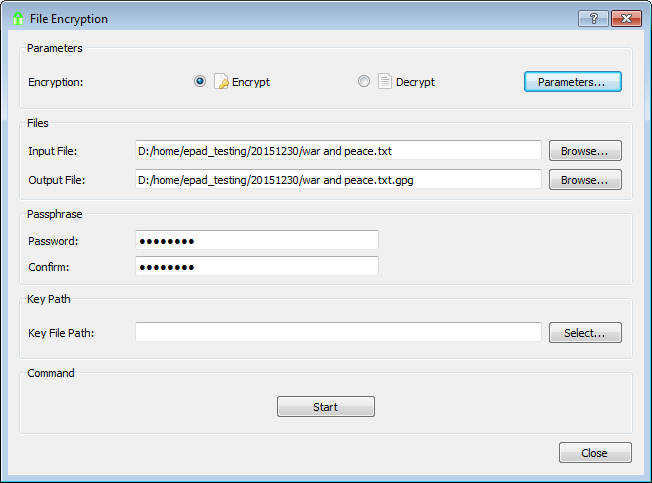Screen dimensions: 652x483
Task: Select the Encrypt radio button
Action: point(200,81)
